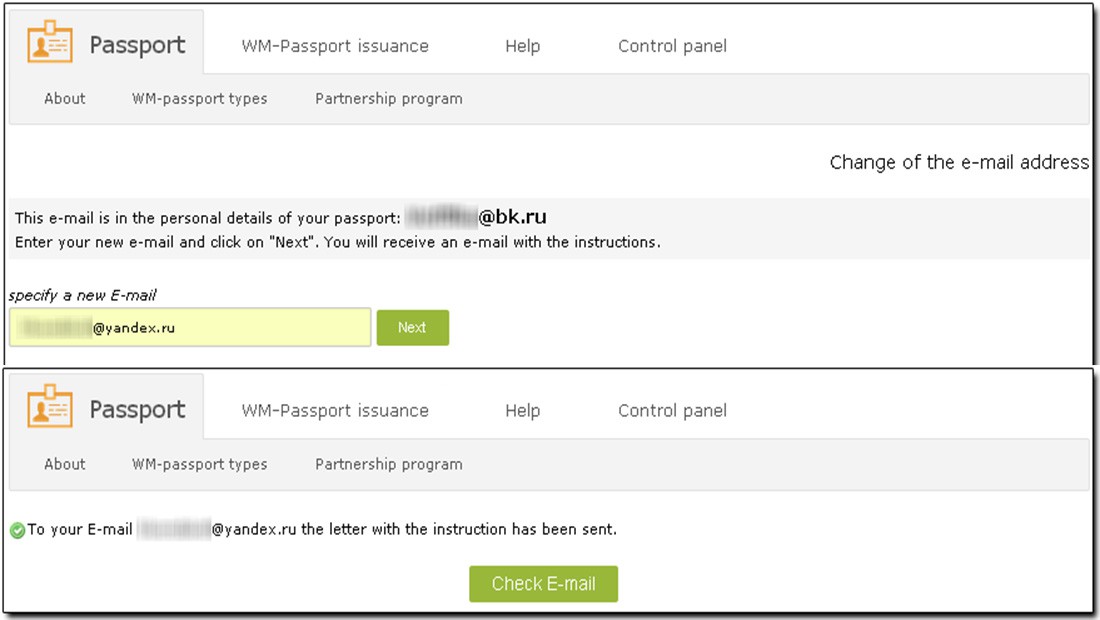Open the Passport tab above the e-mail form
This screenshot has height=620, width=1100.
pos(137,45)
